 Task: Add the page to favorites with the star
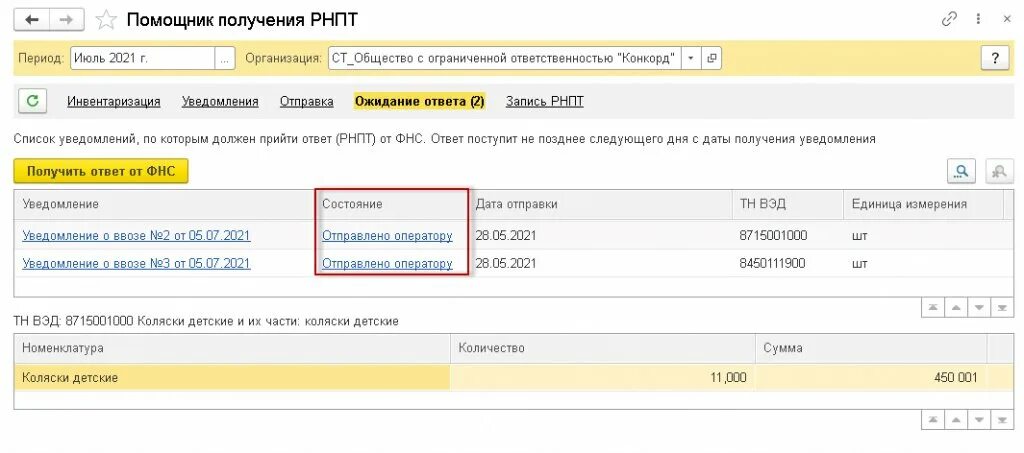point(105,20)
